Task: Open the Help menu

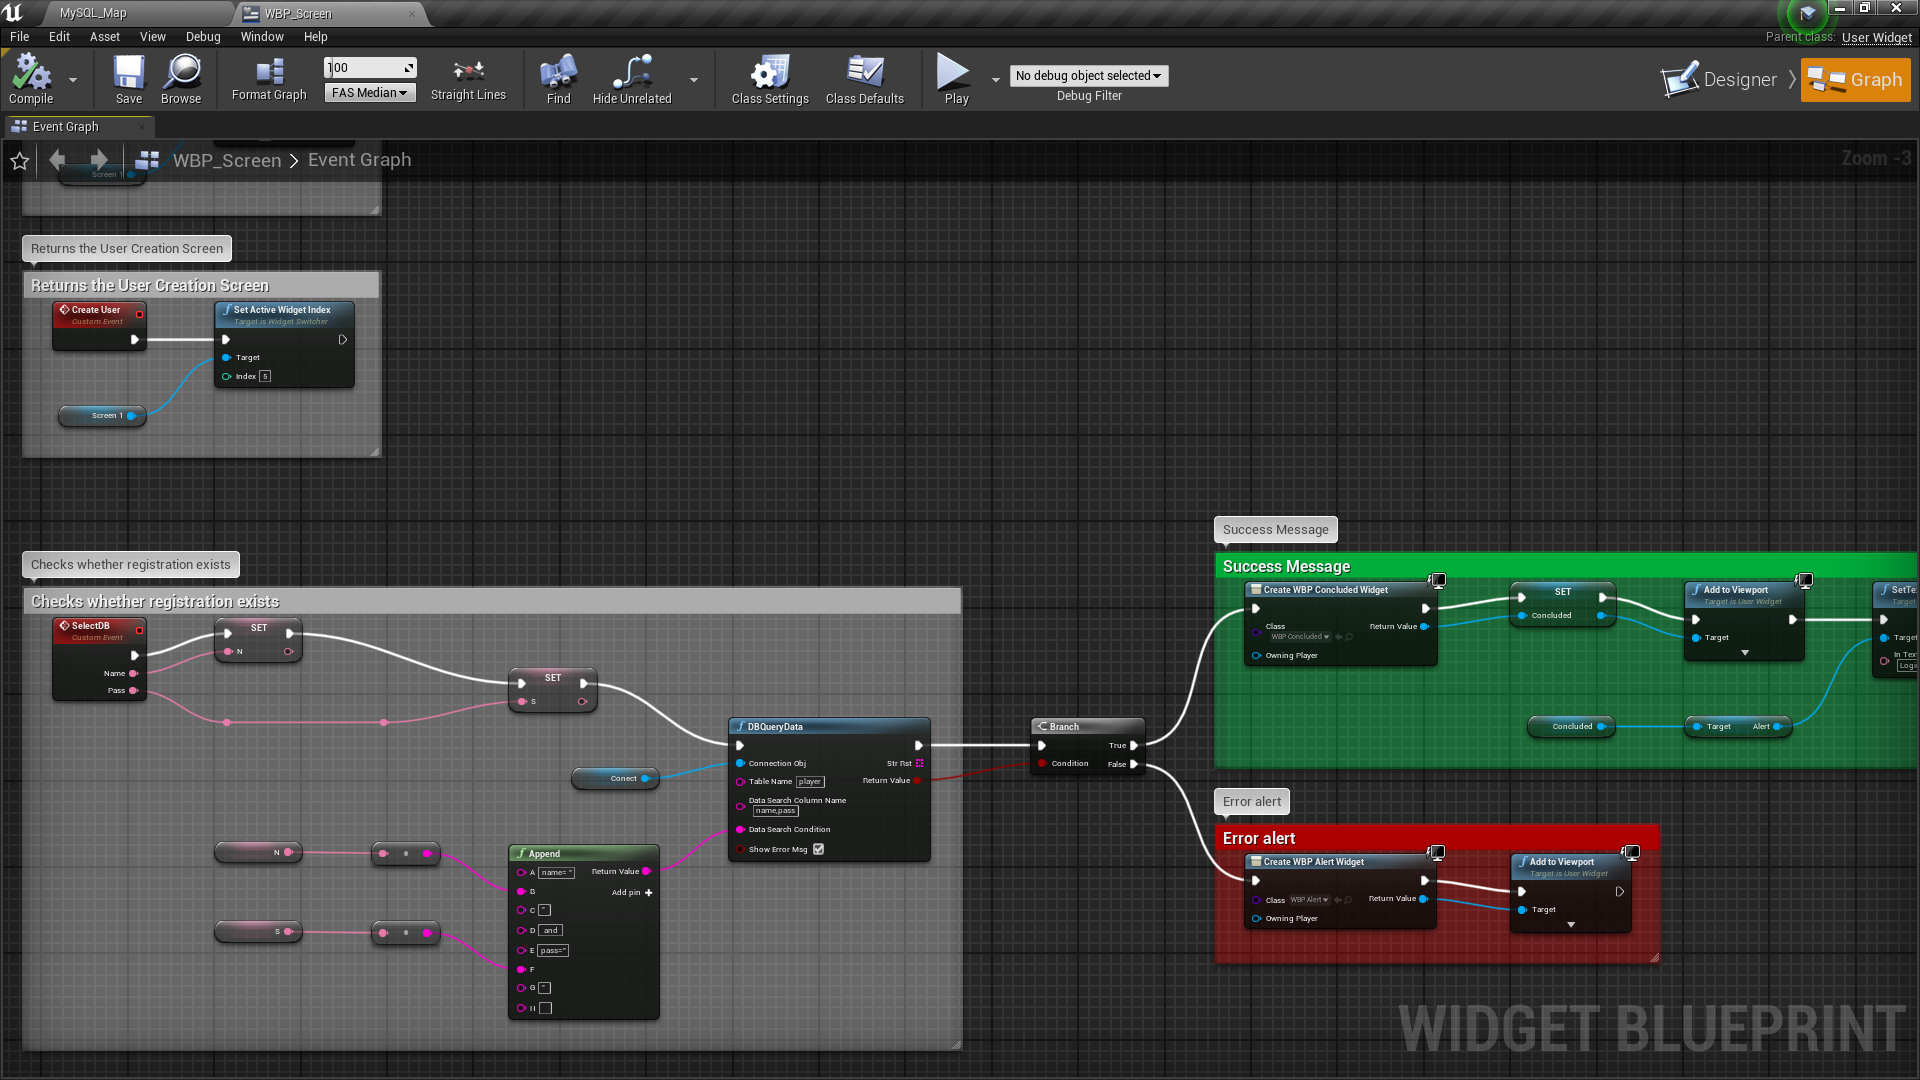Action: 316,37
